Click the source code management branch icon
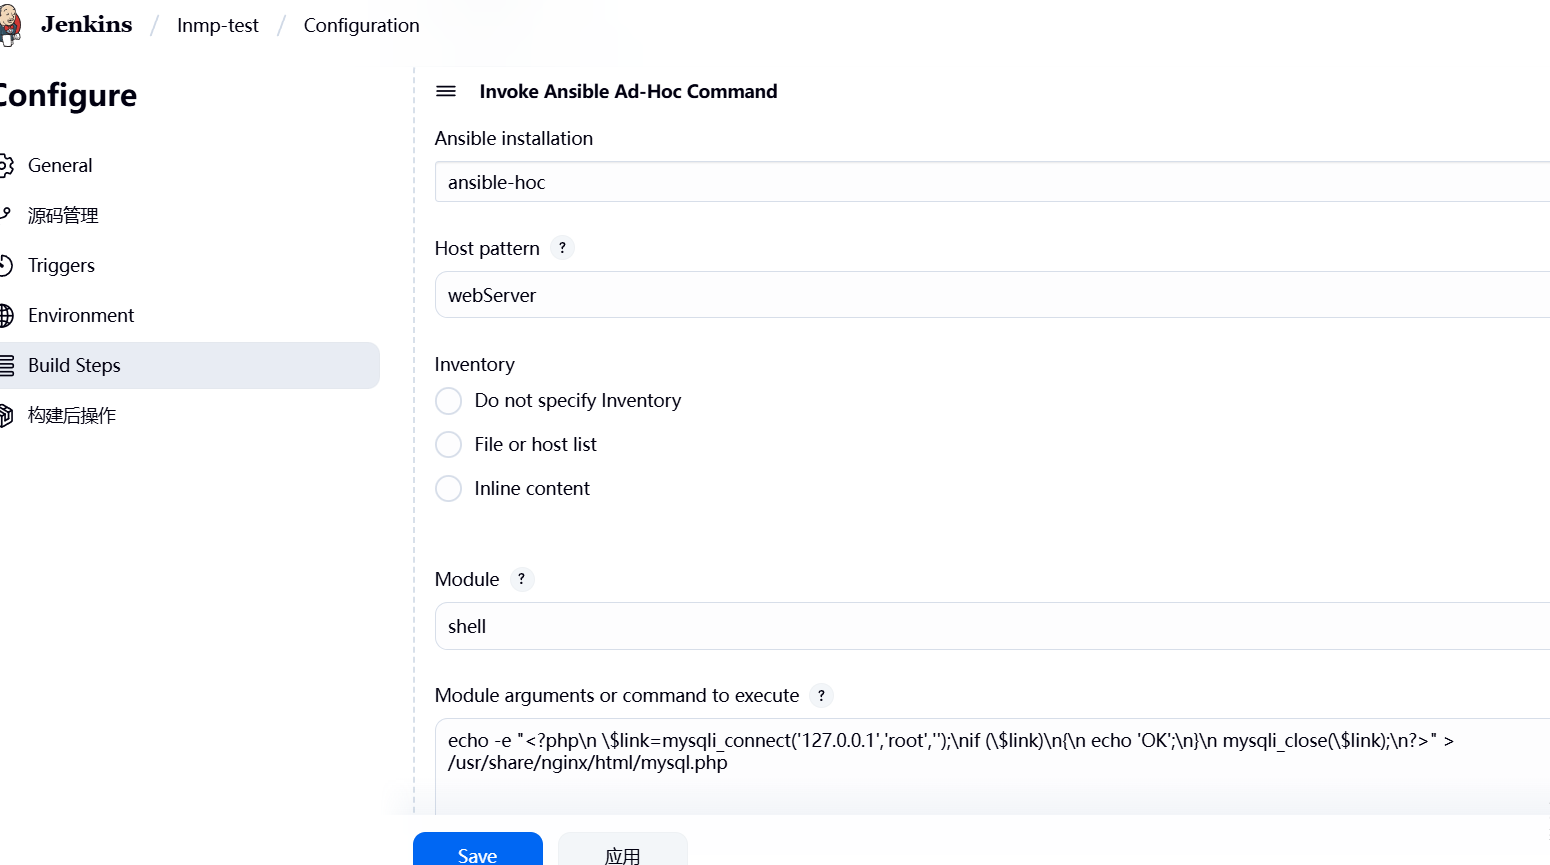1550x865 pixels. coord(5,215)
